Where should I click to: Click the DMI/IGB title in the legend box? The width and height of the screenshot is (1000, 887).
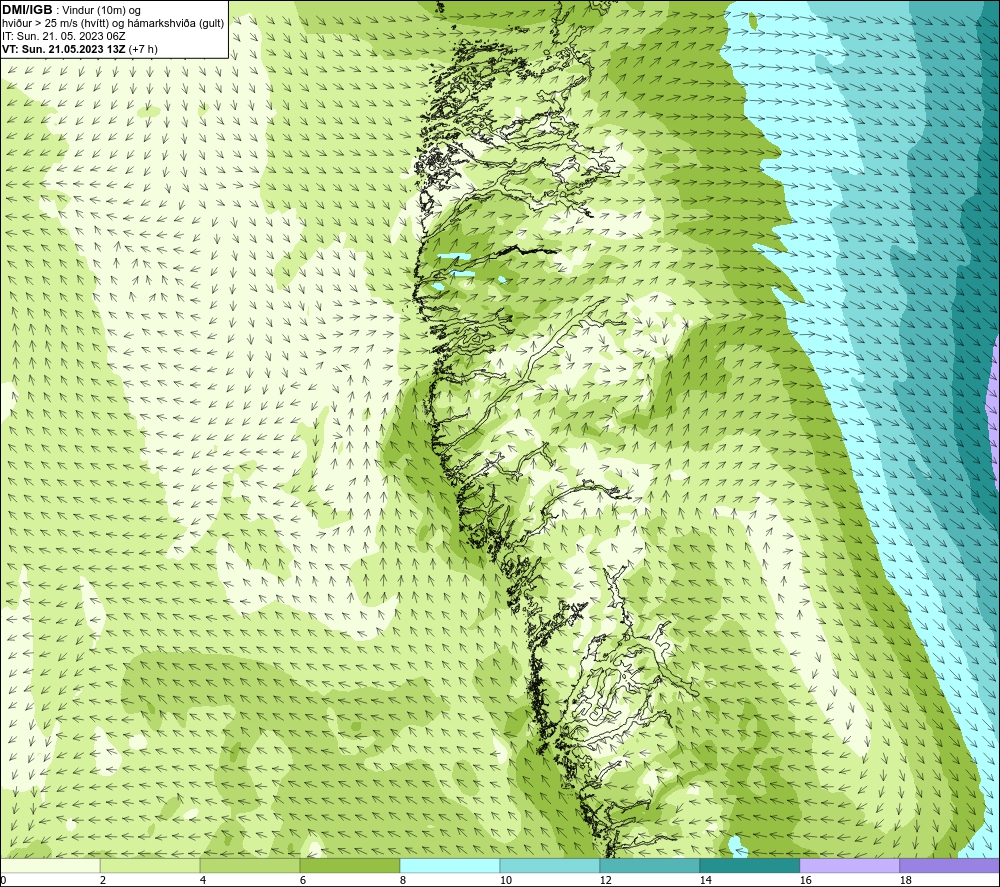(x=27, y=10)
